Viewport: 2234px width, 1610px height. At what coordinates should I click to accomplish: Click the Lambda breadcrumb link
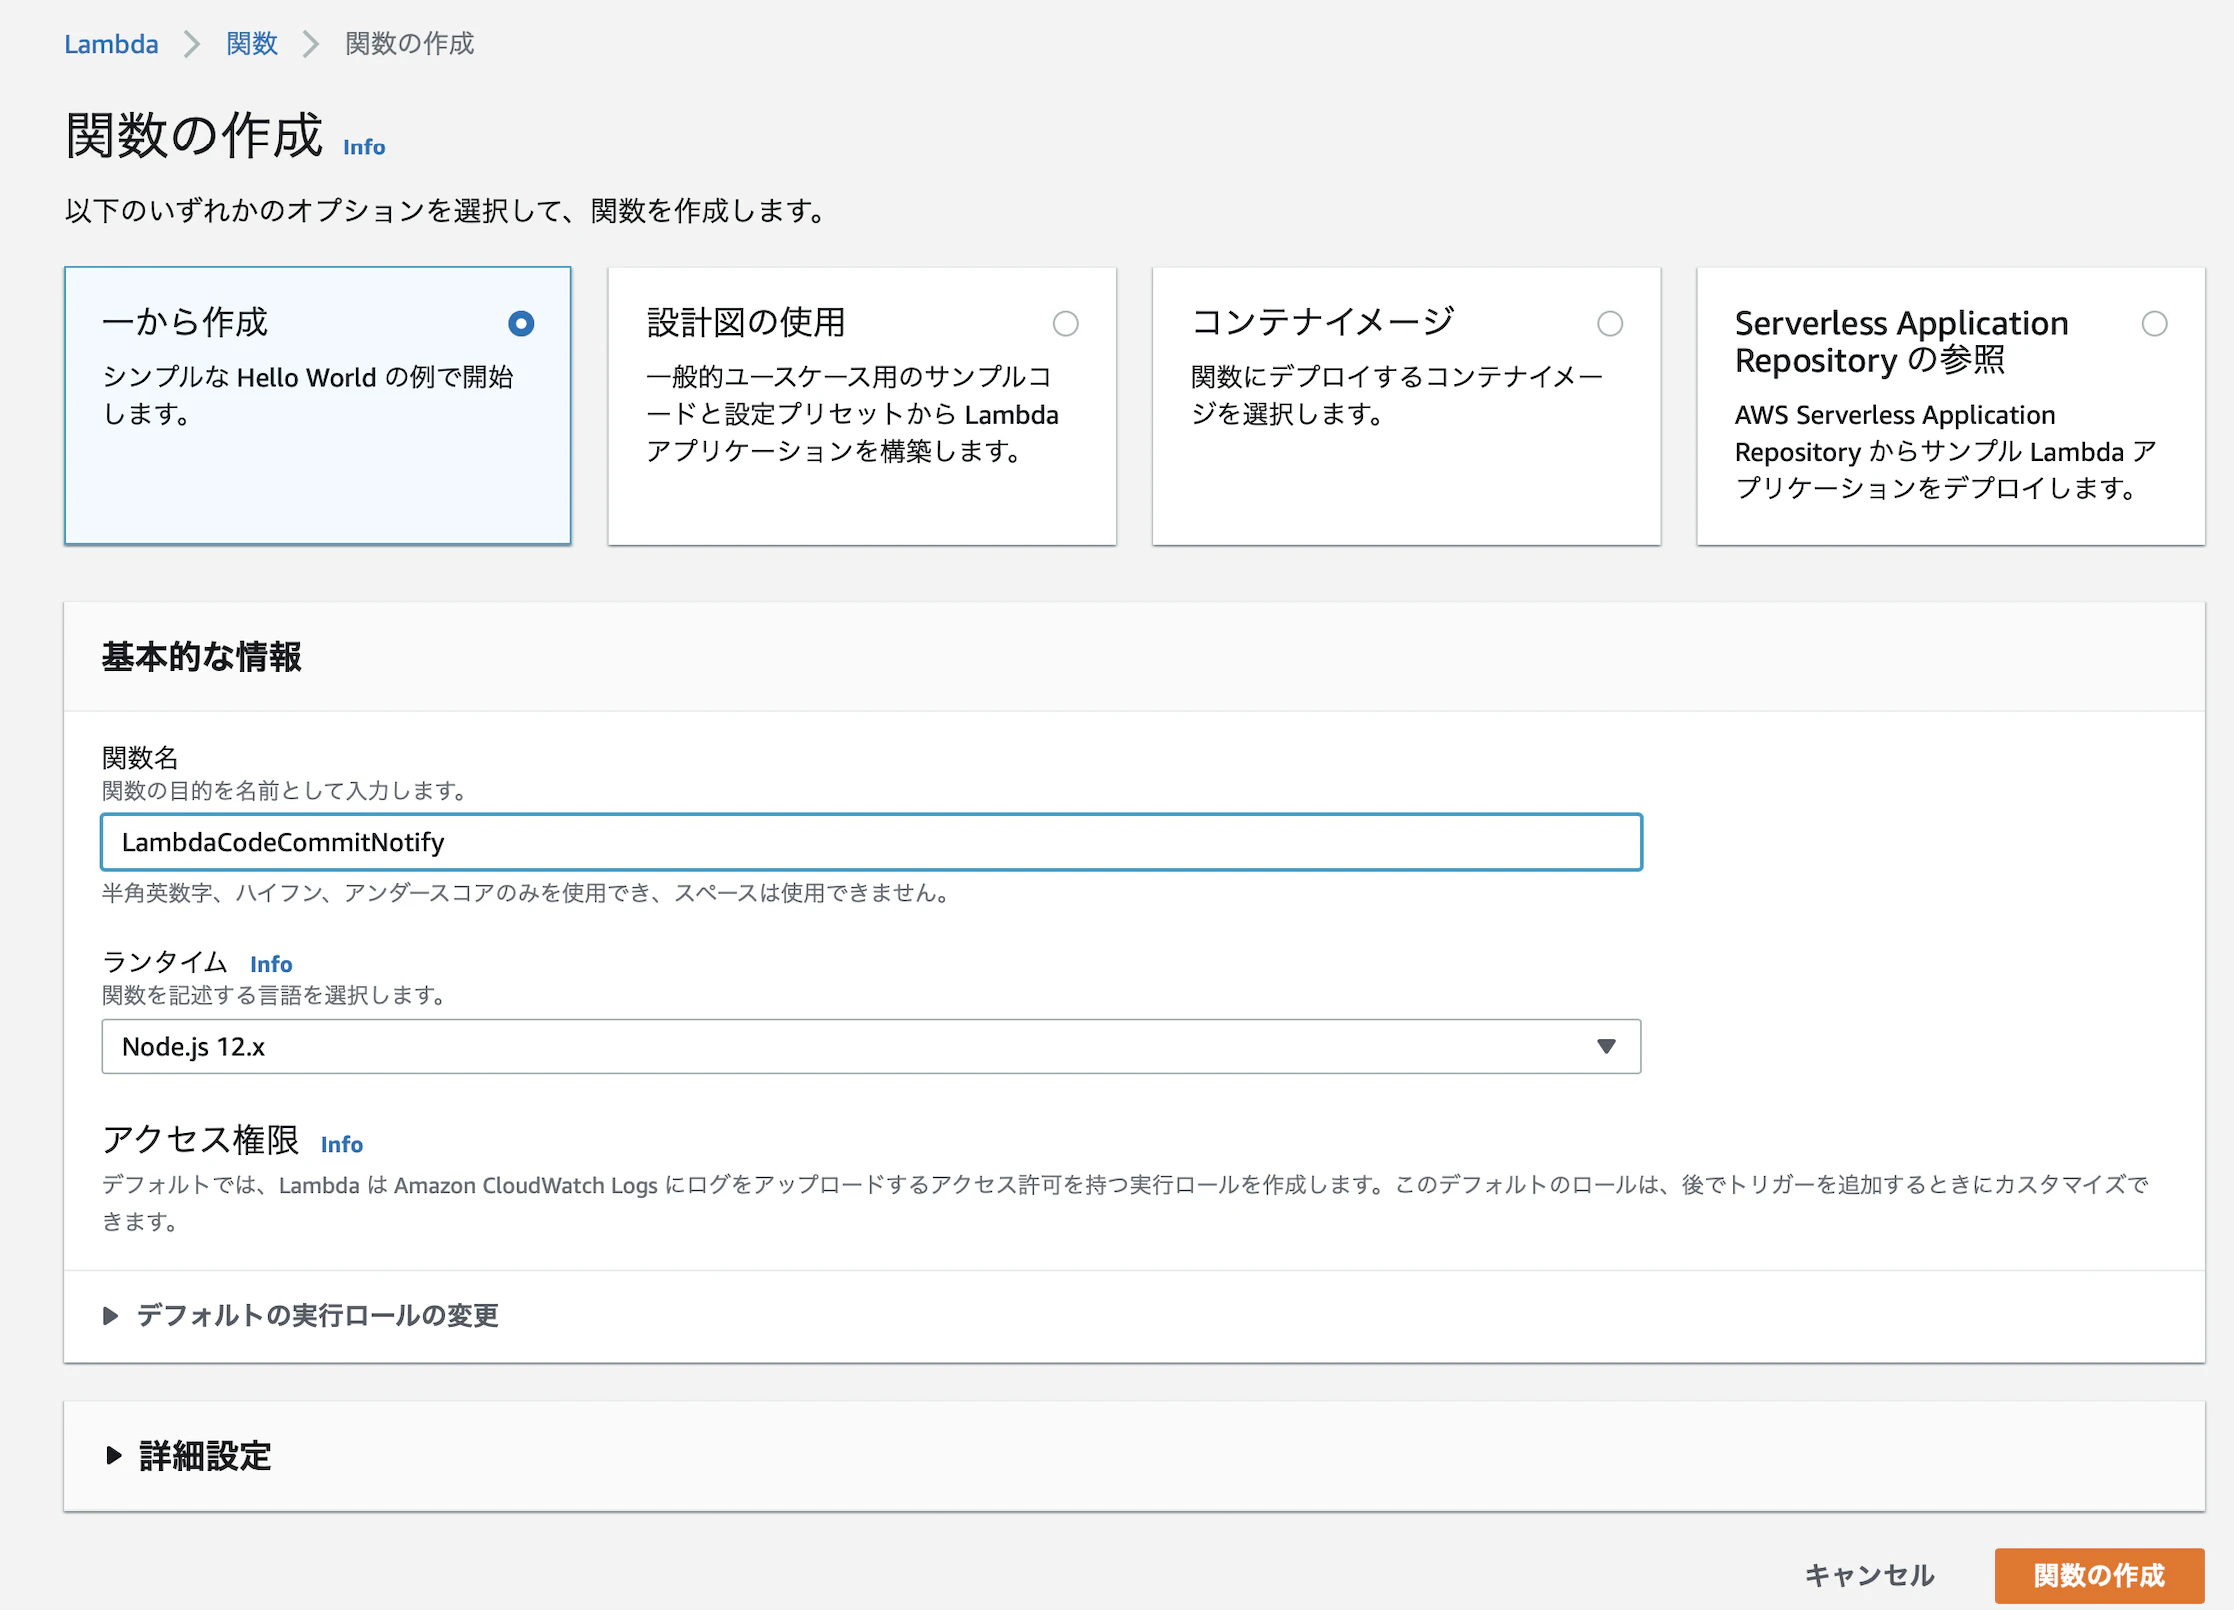point(111,44)
